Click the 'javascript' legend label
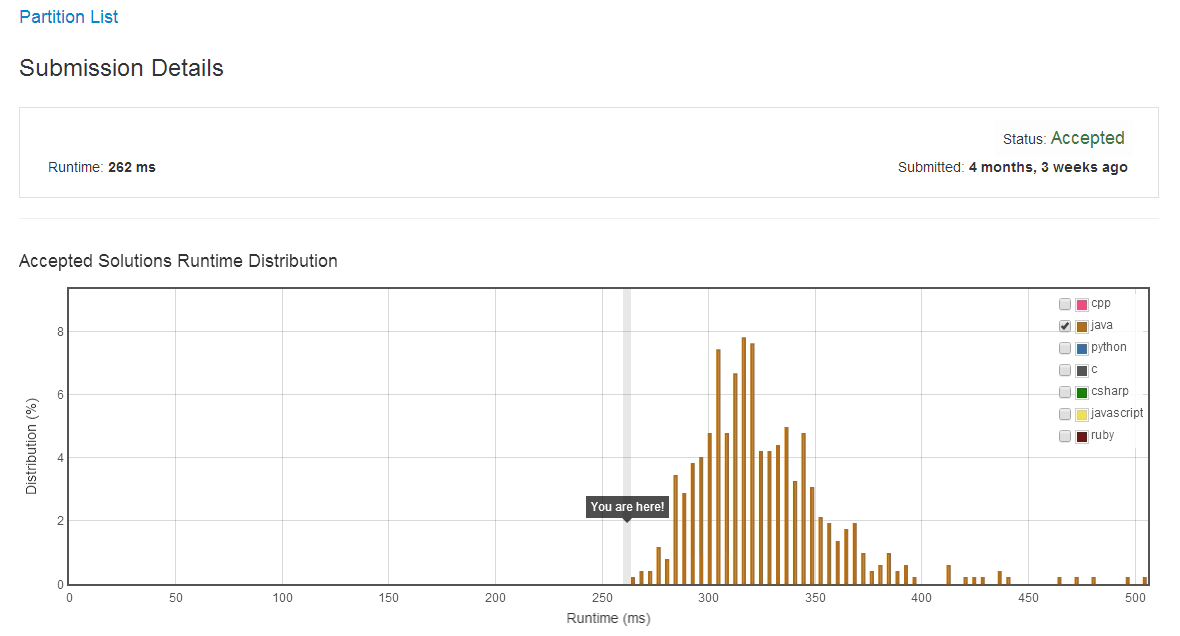 1117,413
